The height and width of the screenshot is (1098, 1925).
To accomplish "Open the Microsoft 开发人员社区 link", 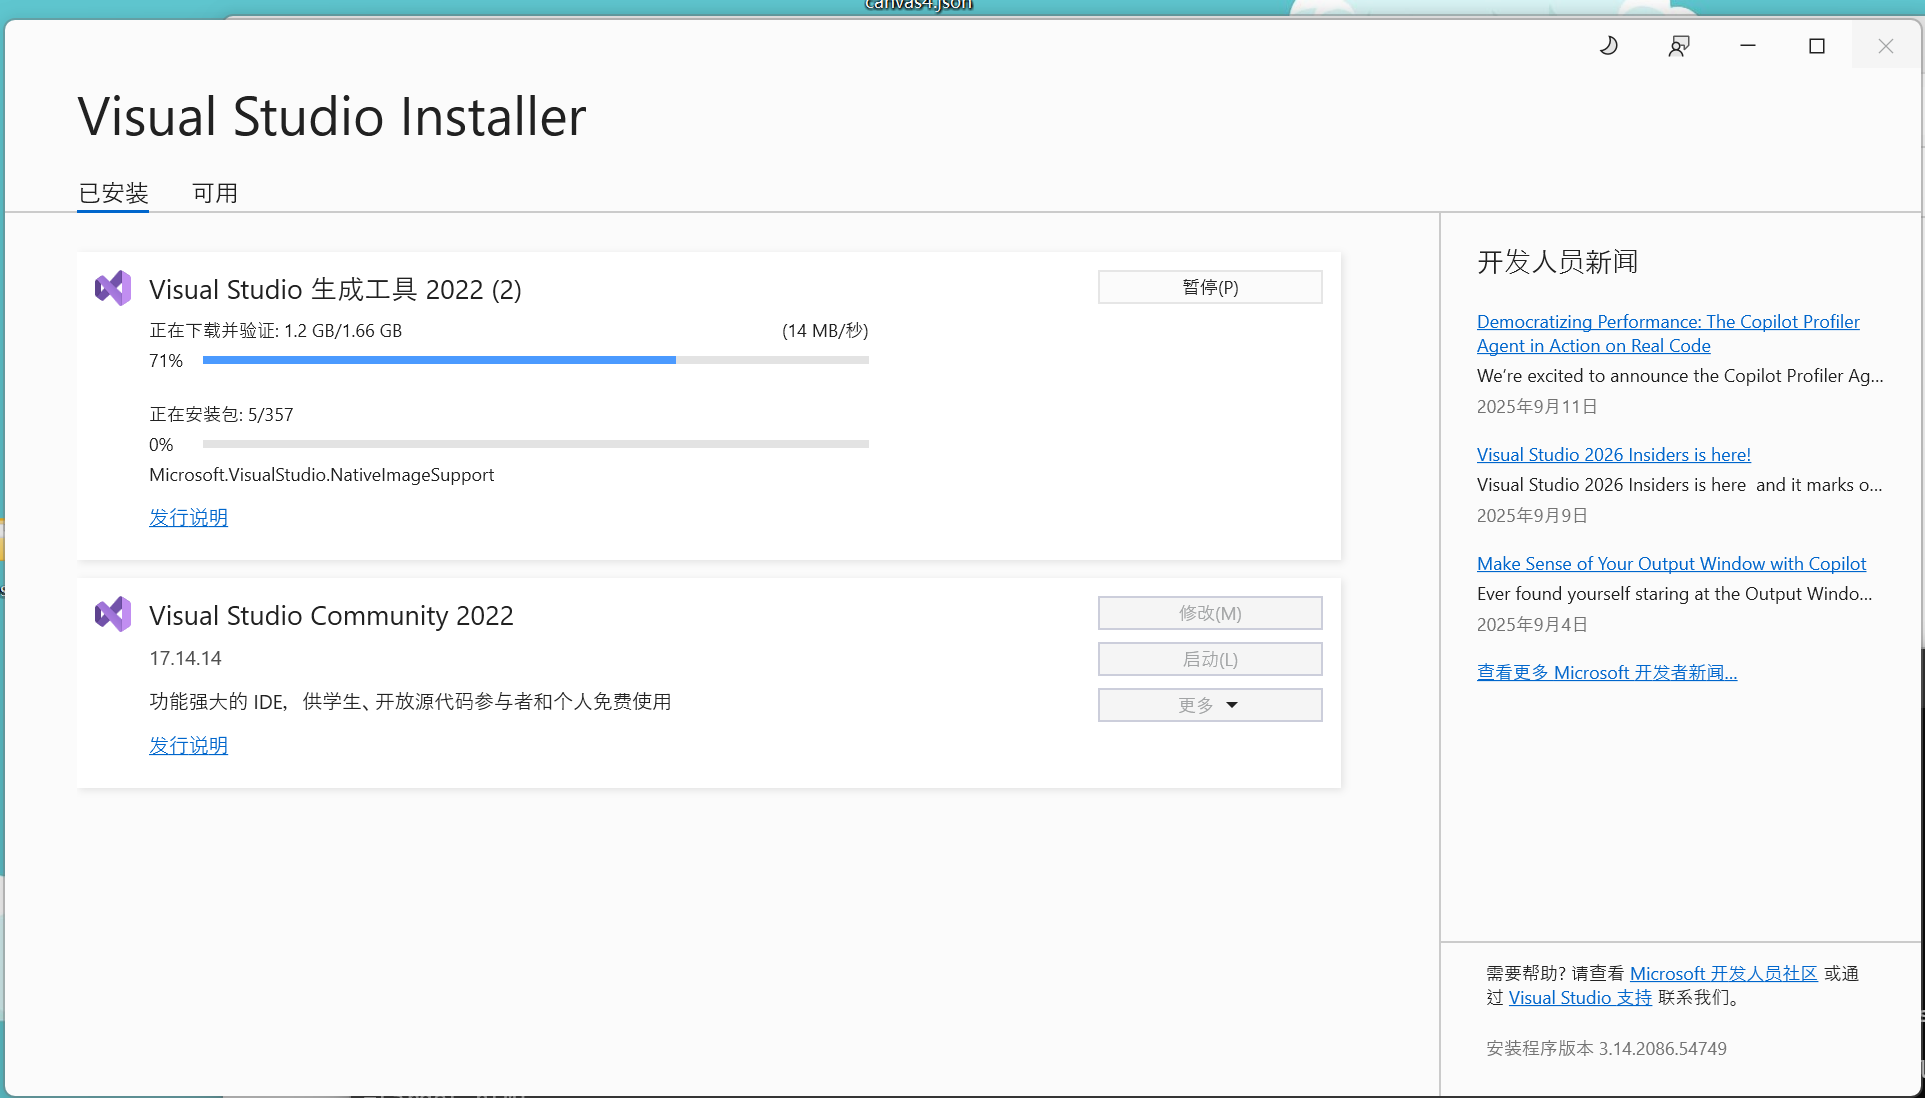I will 1723,973.
